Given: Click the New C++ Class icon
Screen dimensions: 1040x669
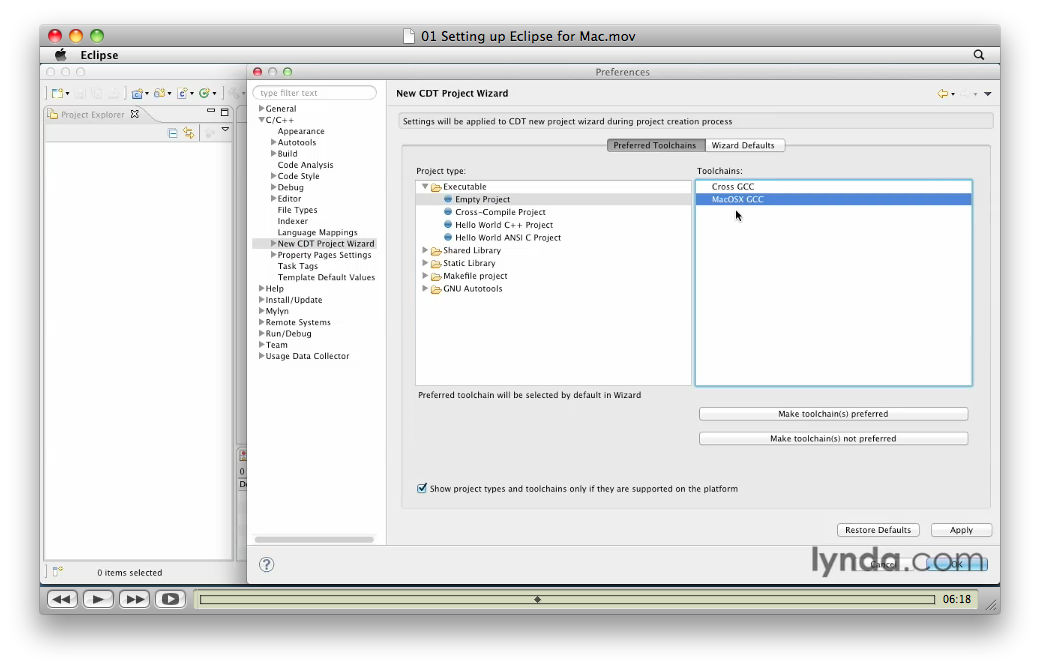Looking at the screenshot, I should click(x=205, y=93).
